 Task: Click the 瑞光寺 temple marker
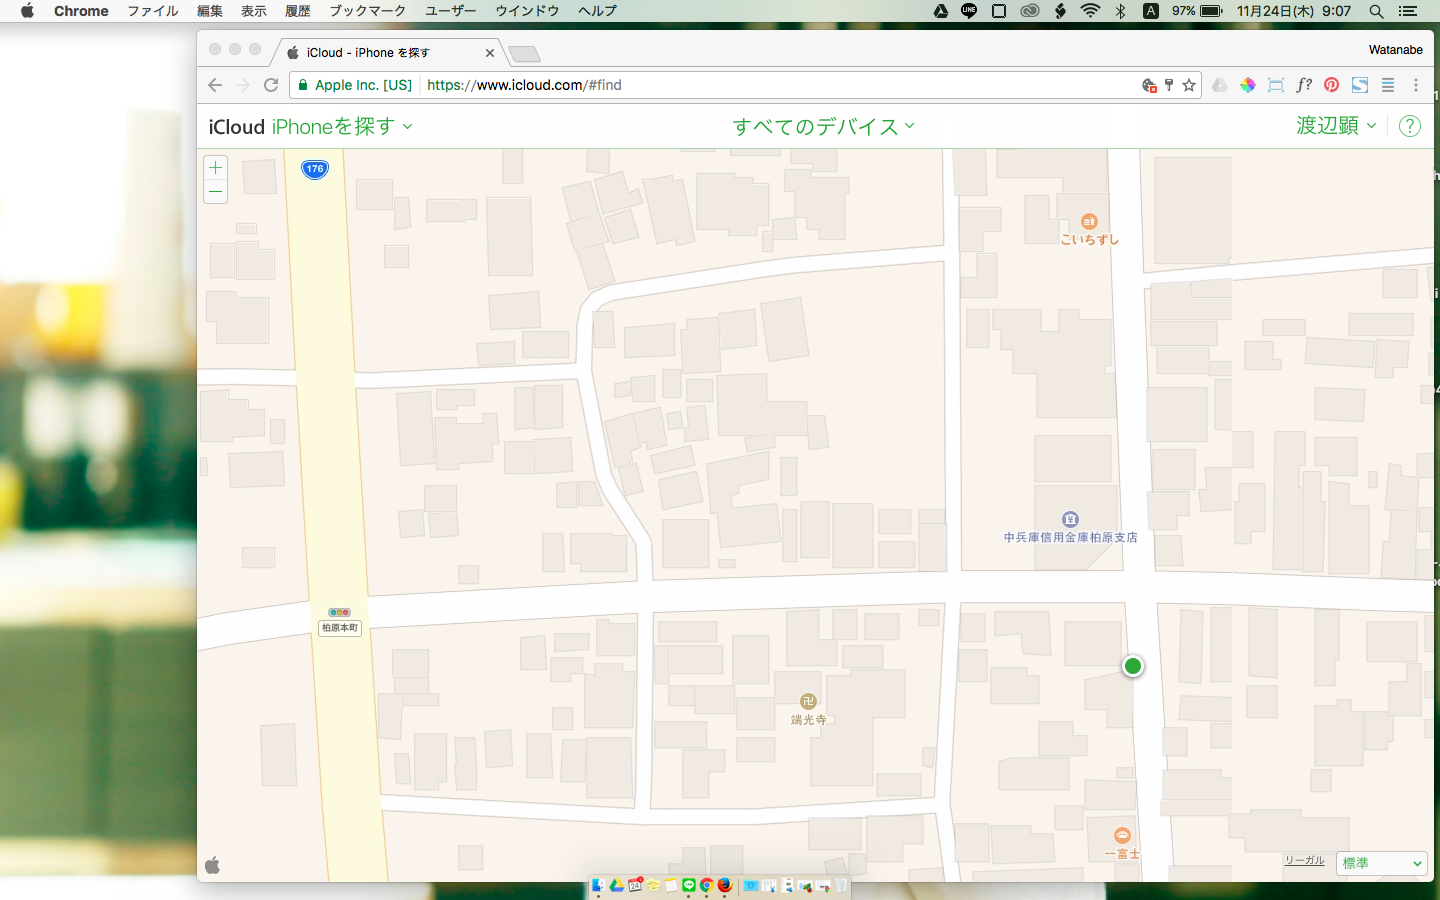click(x=808, y=701)
